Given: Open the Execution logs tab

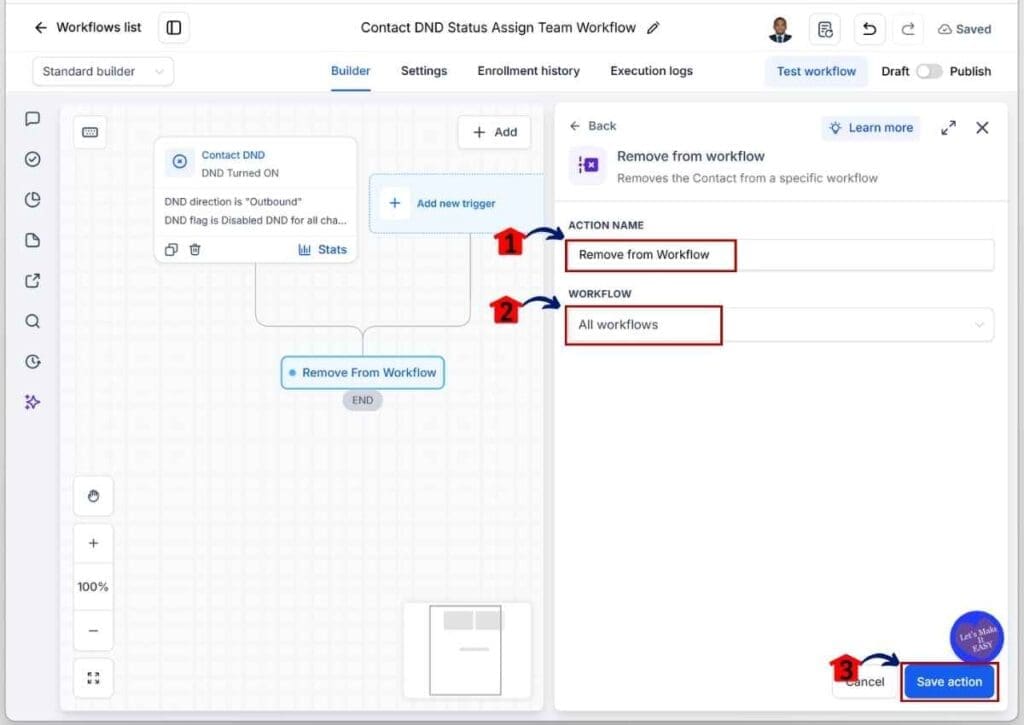Looking at the screenshot, I should pos(651,71).
